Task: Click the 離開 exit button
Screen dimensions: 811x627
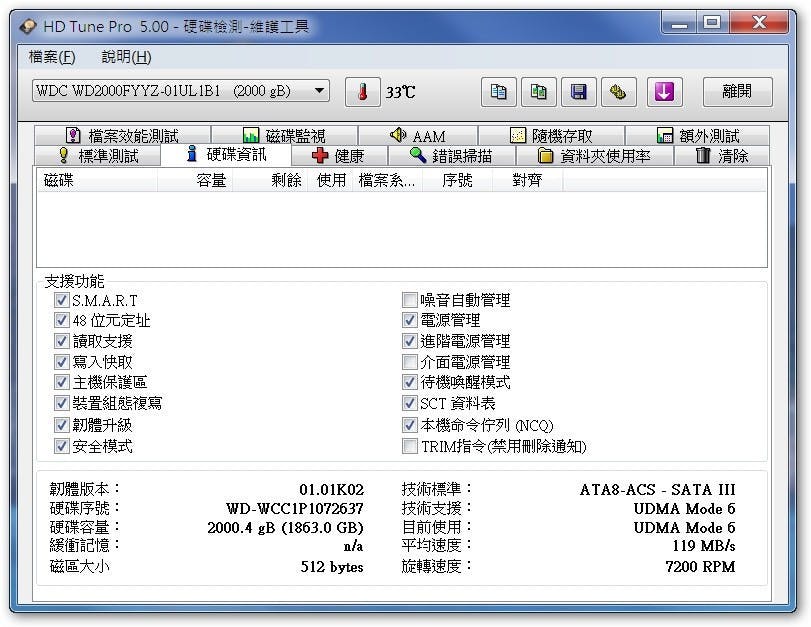Action: [x=738, y=92]
